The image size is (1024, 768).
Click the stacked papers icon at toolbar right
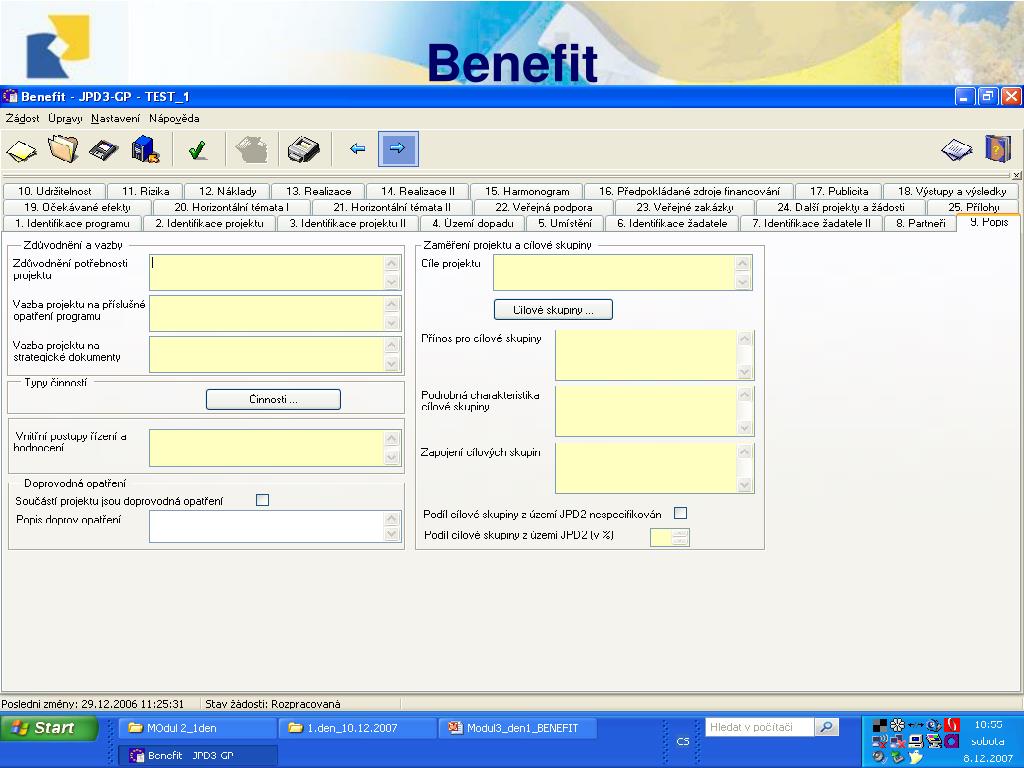957,150
